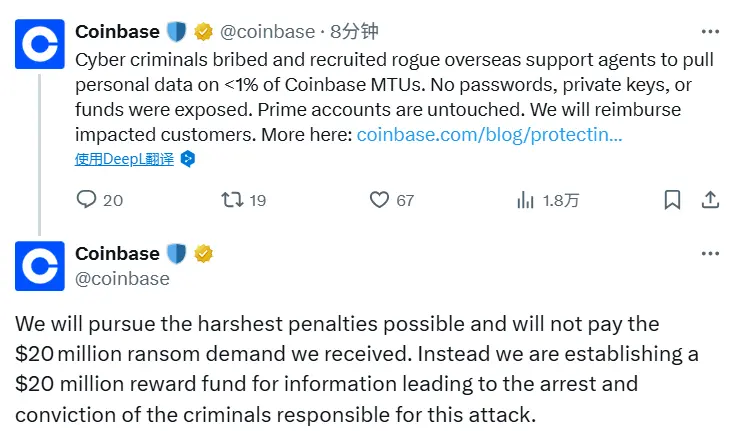The image size is (734, 431).
Task: Click the blue shield icon in second tweet
Action: (176, 253)
